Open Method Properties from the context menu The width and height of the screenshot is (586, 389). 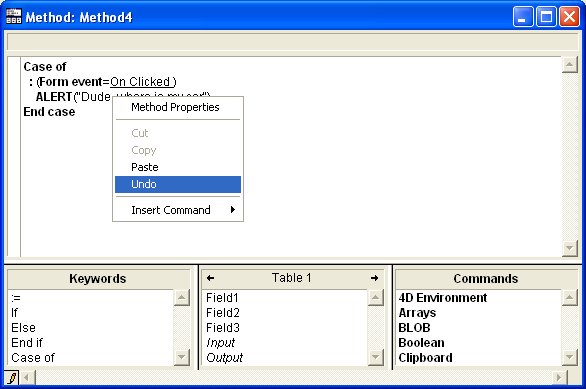pyautogui.click(x=178, y=107)
